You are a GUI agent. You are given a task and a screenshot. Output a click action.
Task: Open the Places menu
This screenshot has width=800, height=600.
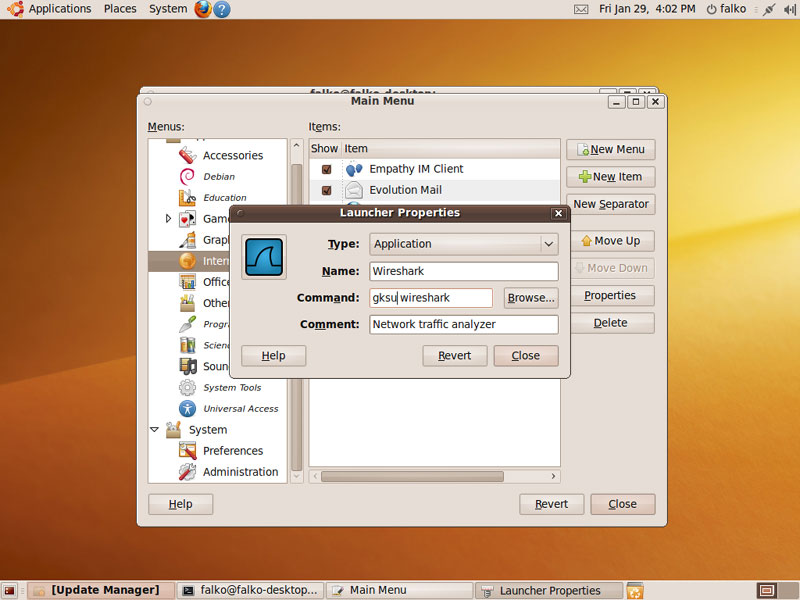click(x=120, y=9)
